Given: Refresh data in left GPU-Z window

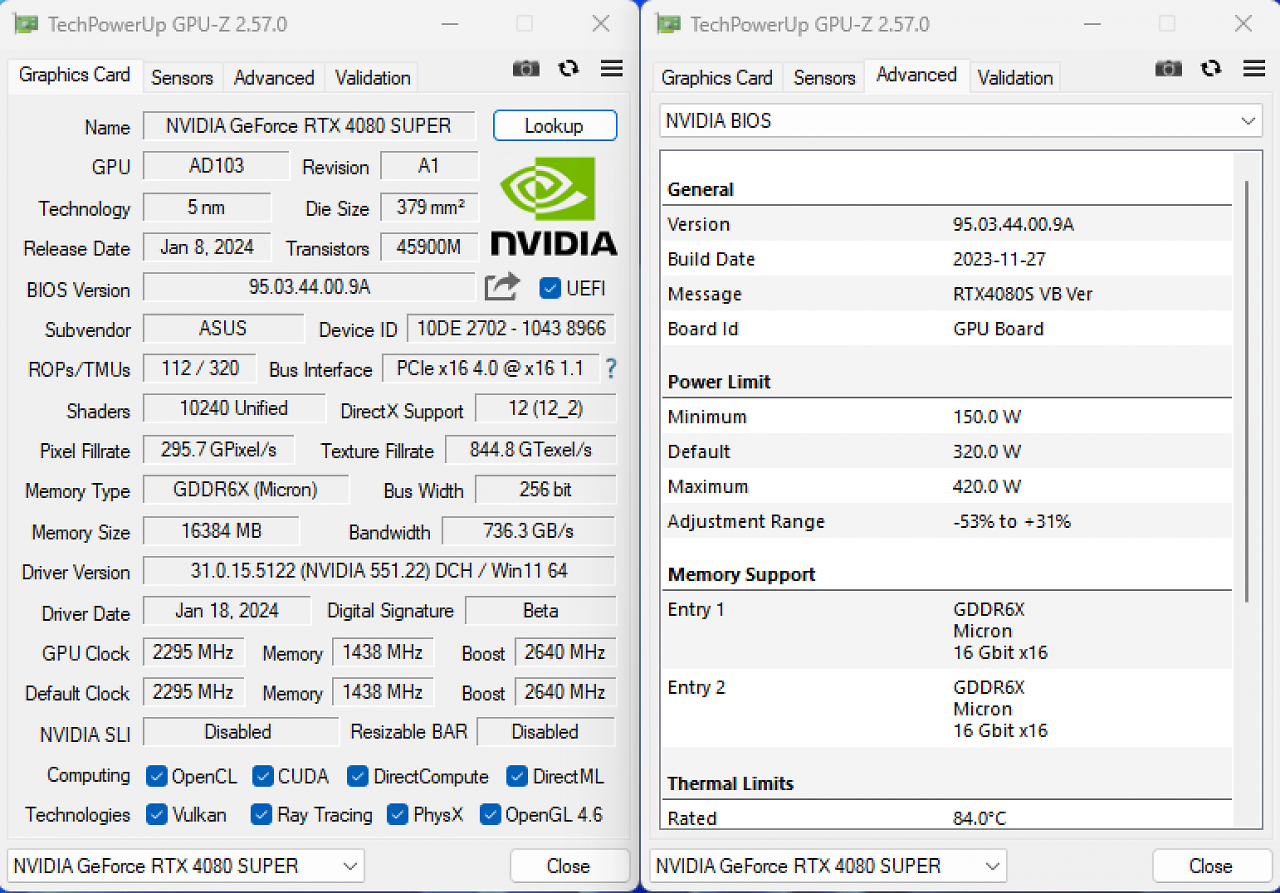Looking at the screenshot, I should [x=569, y=68].
